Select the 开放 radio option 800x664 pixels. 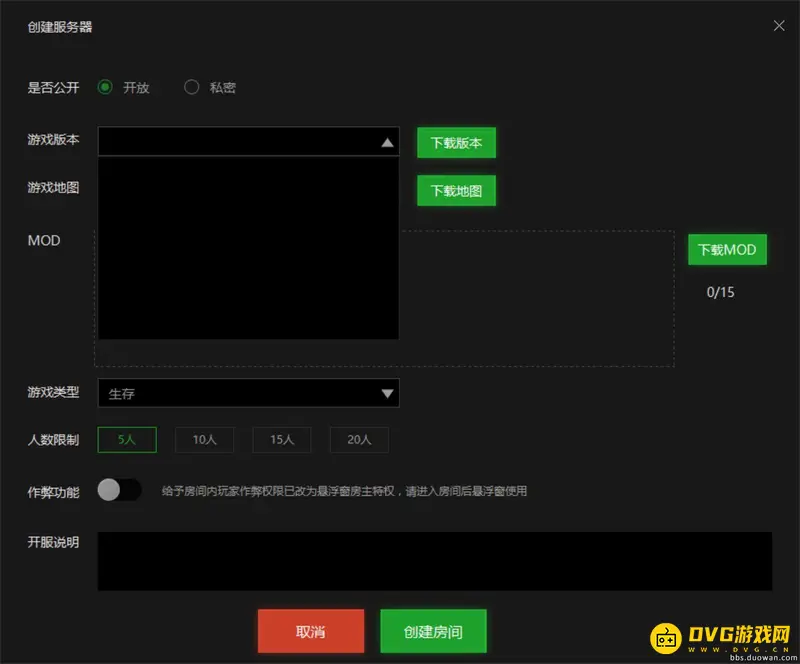[105, 87]
